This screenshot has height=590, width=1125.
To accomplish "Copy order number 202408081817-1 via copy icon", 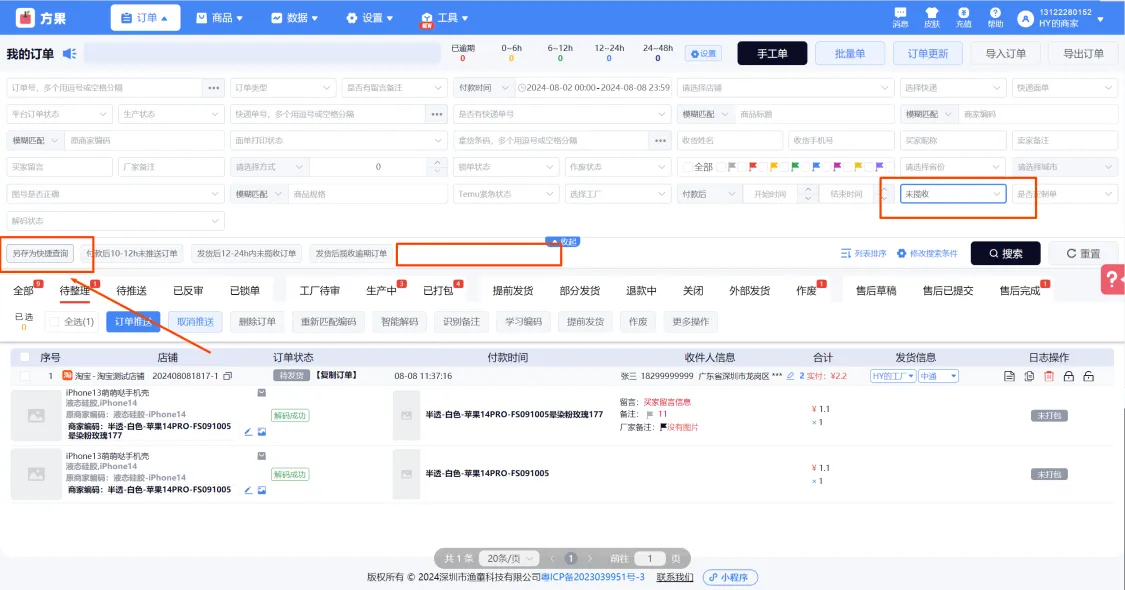I will point(228,376).
